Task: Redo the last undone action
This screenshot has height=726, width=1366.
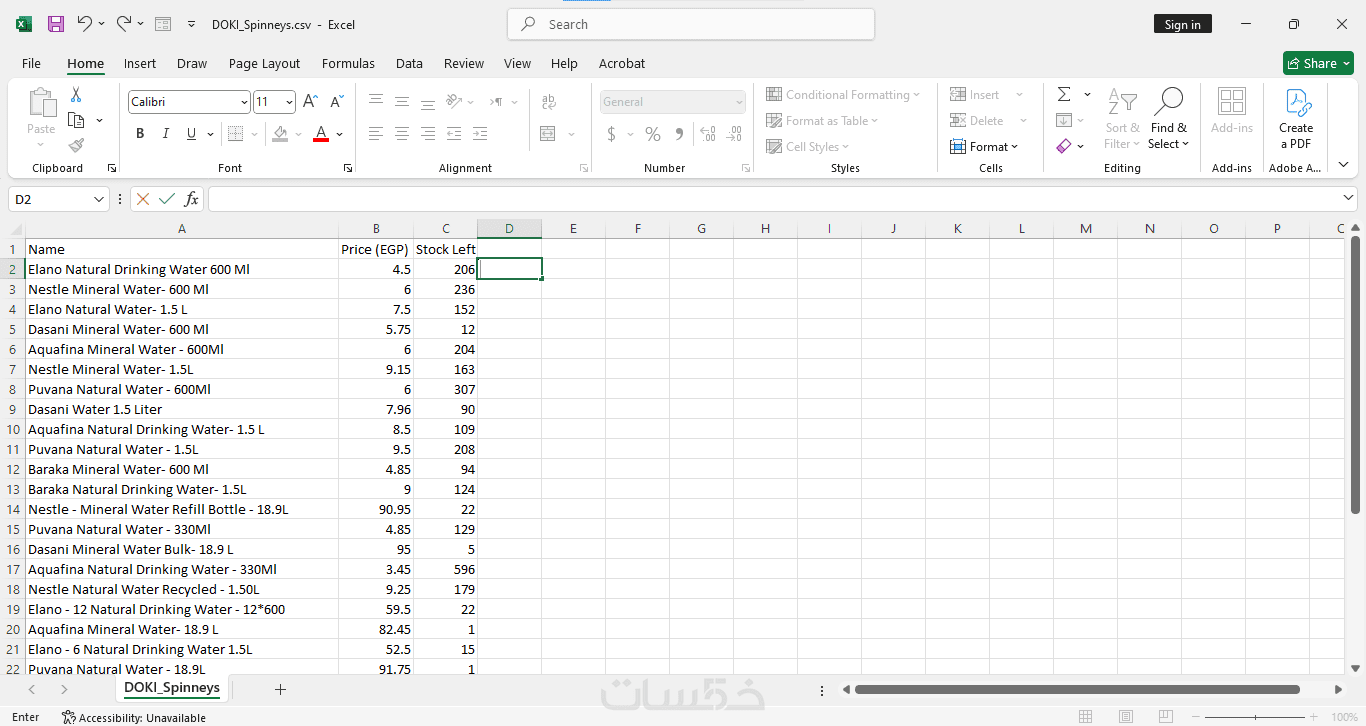Action: 124,24
